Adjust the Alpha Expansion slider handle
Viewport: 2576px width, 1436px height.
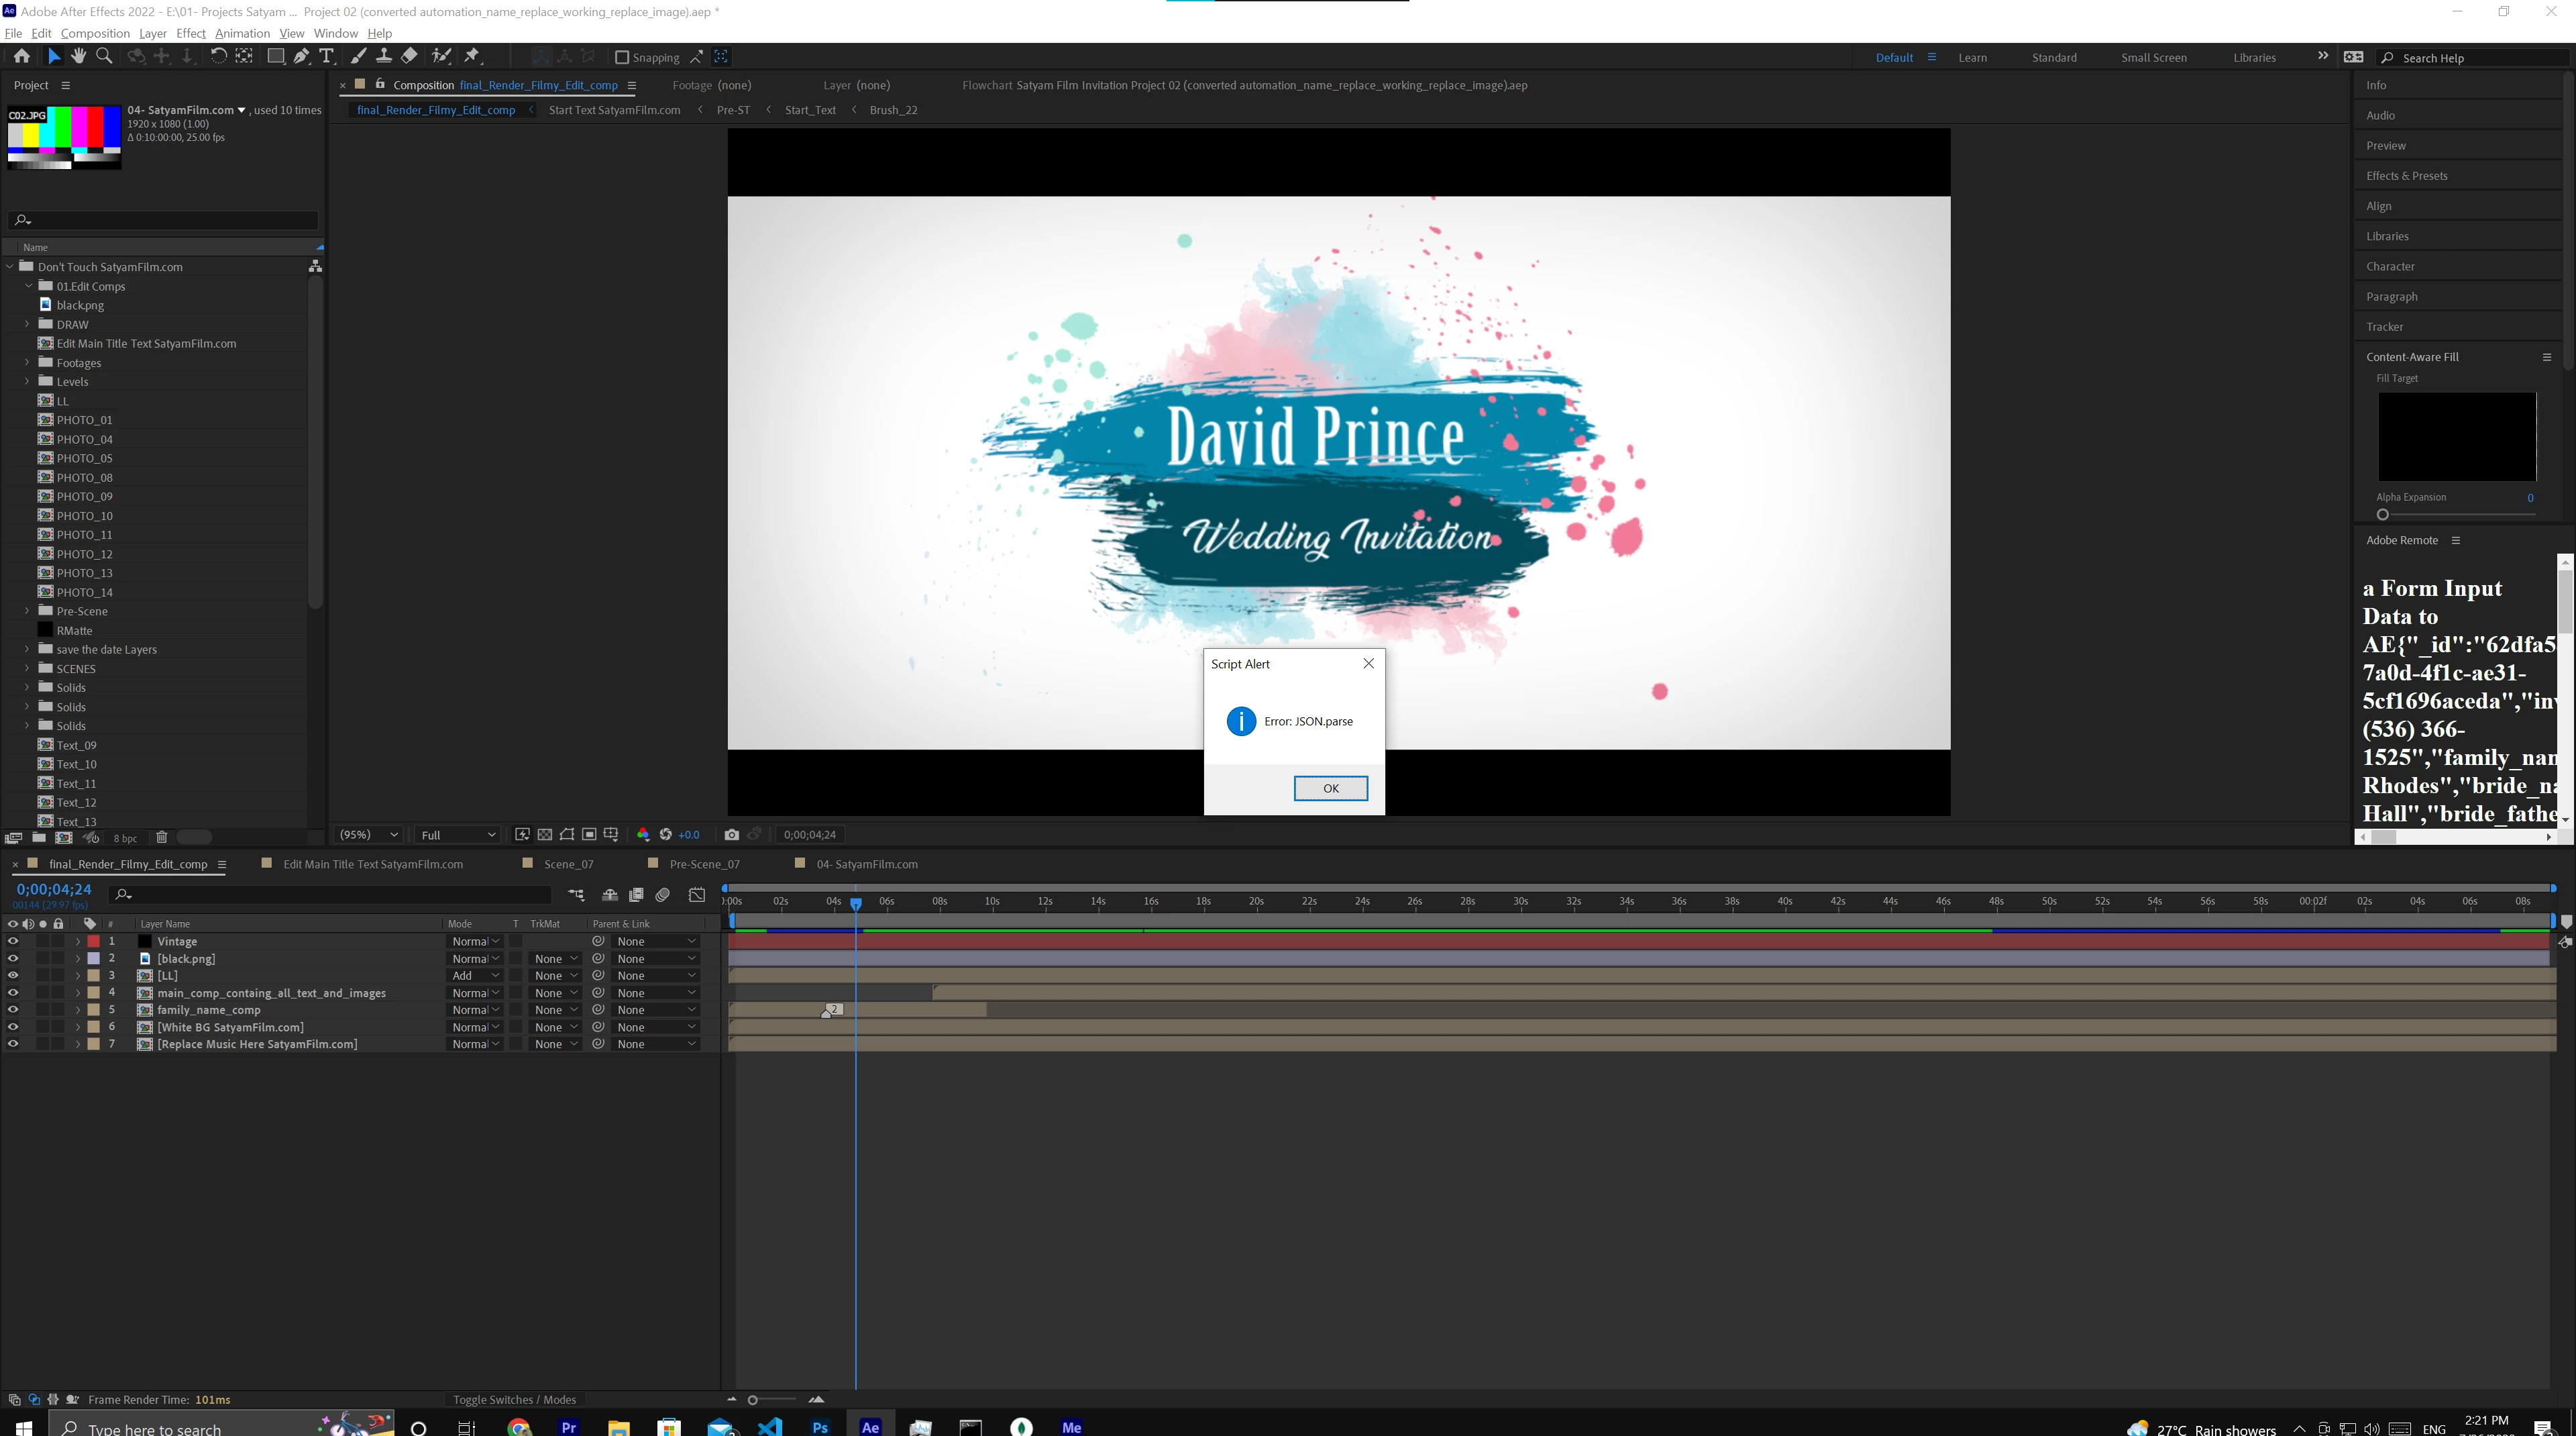(x=2383, y=514)
